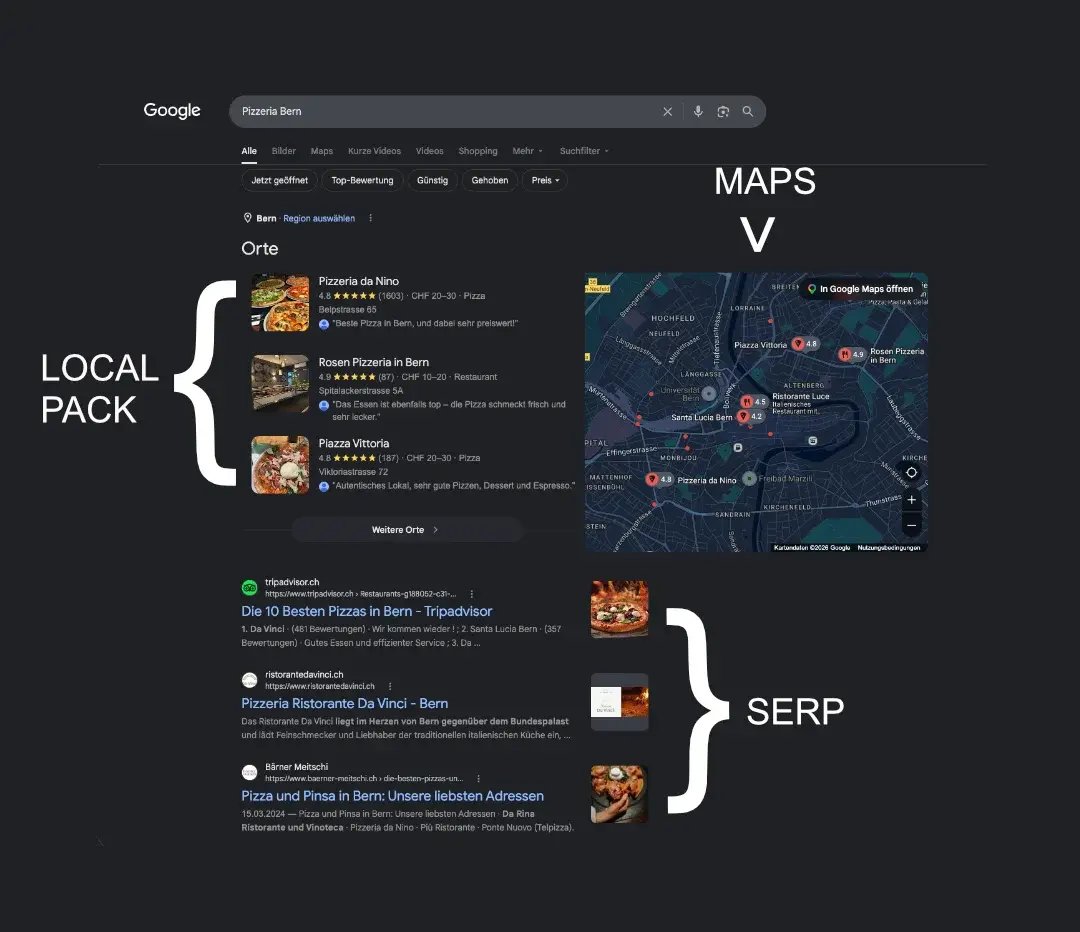The image size is (1080, 932).
Task: Toggle the Gehoben filter chip
Action: (x=490, y=180)
